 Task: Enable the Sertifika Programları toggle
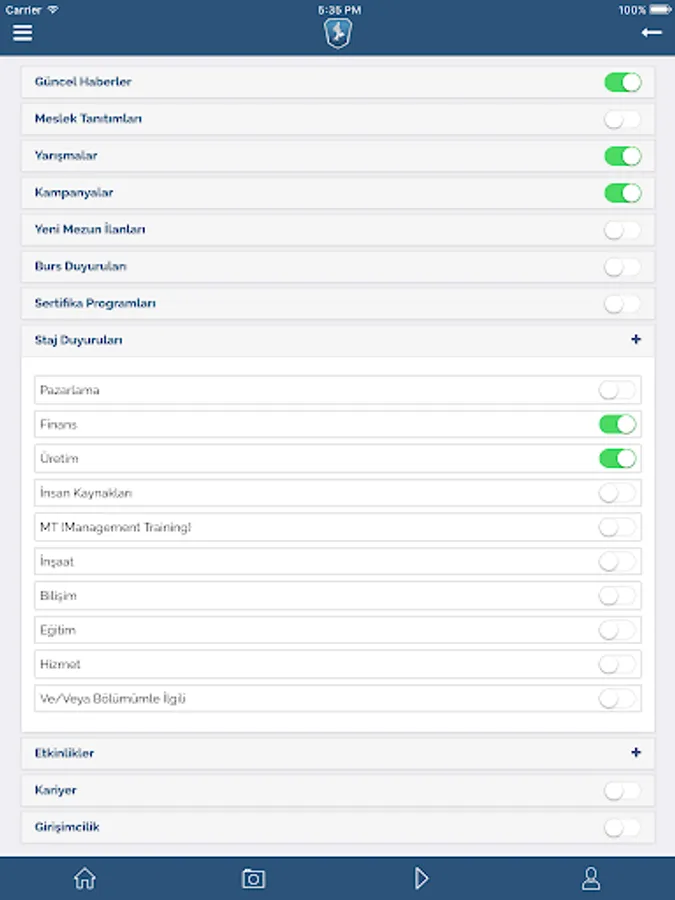623,304
